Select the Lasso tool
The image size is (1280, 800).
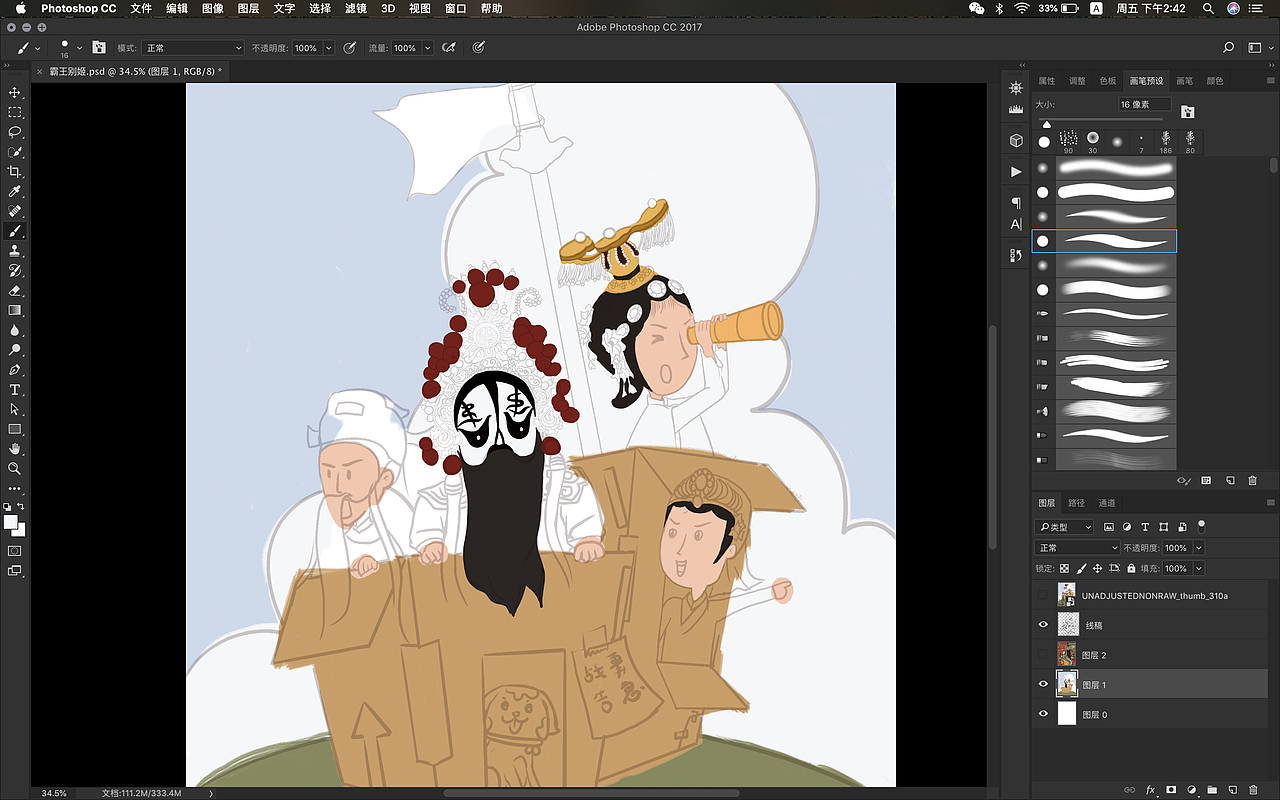(15, 132)
